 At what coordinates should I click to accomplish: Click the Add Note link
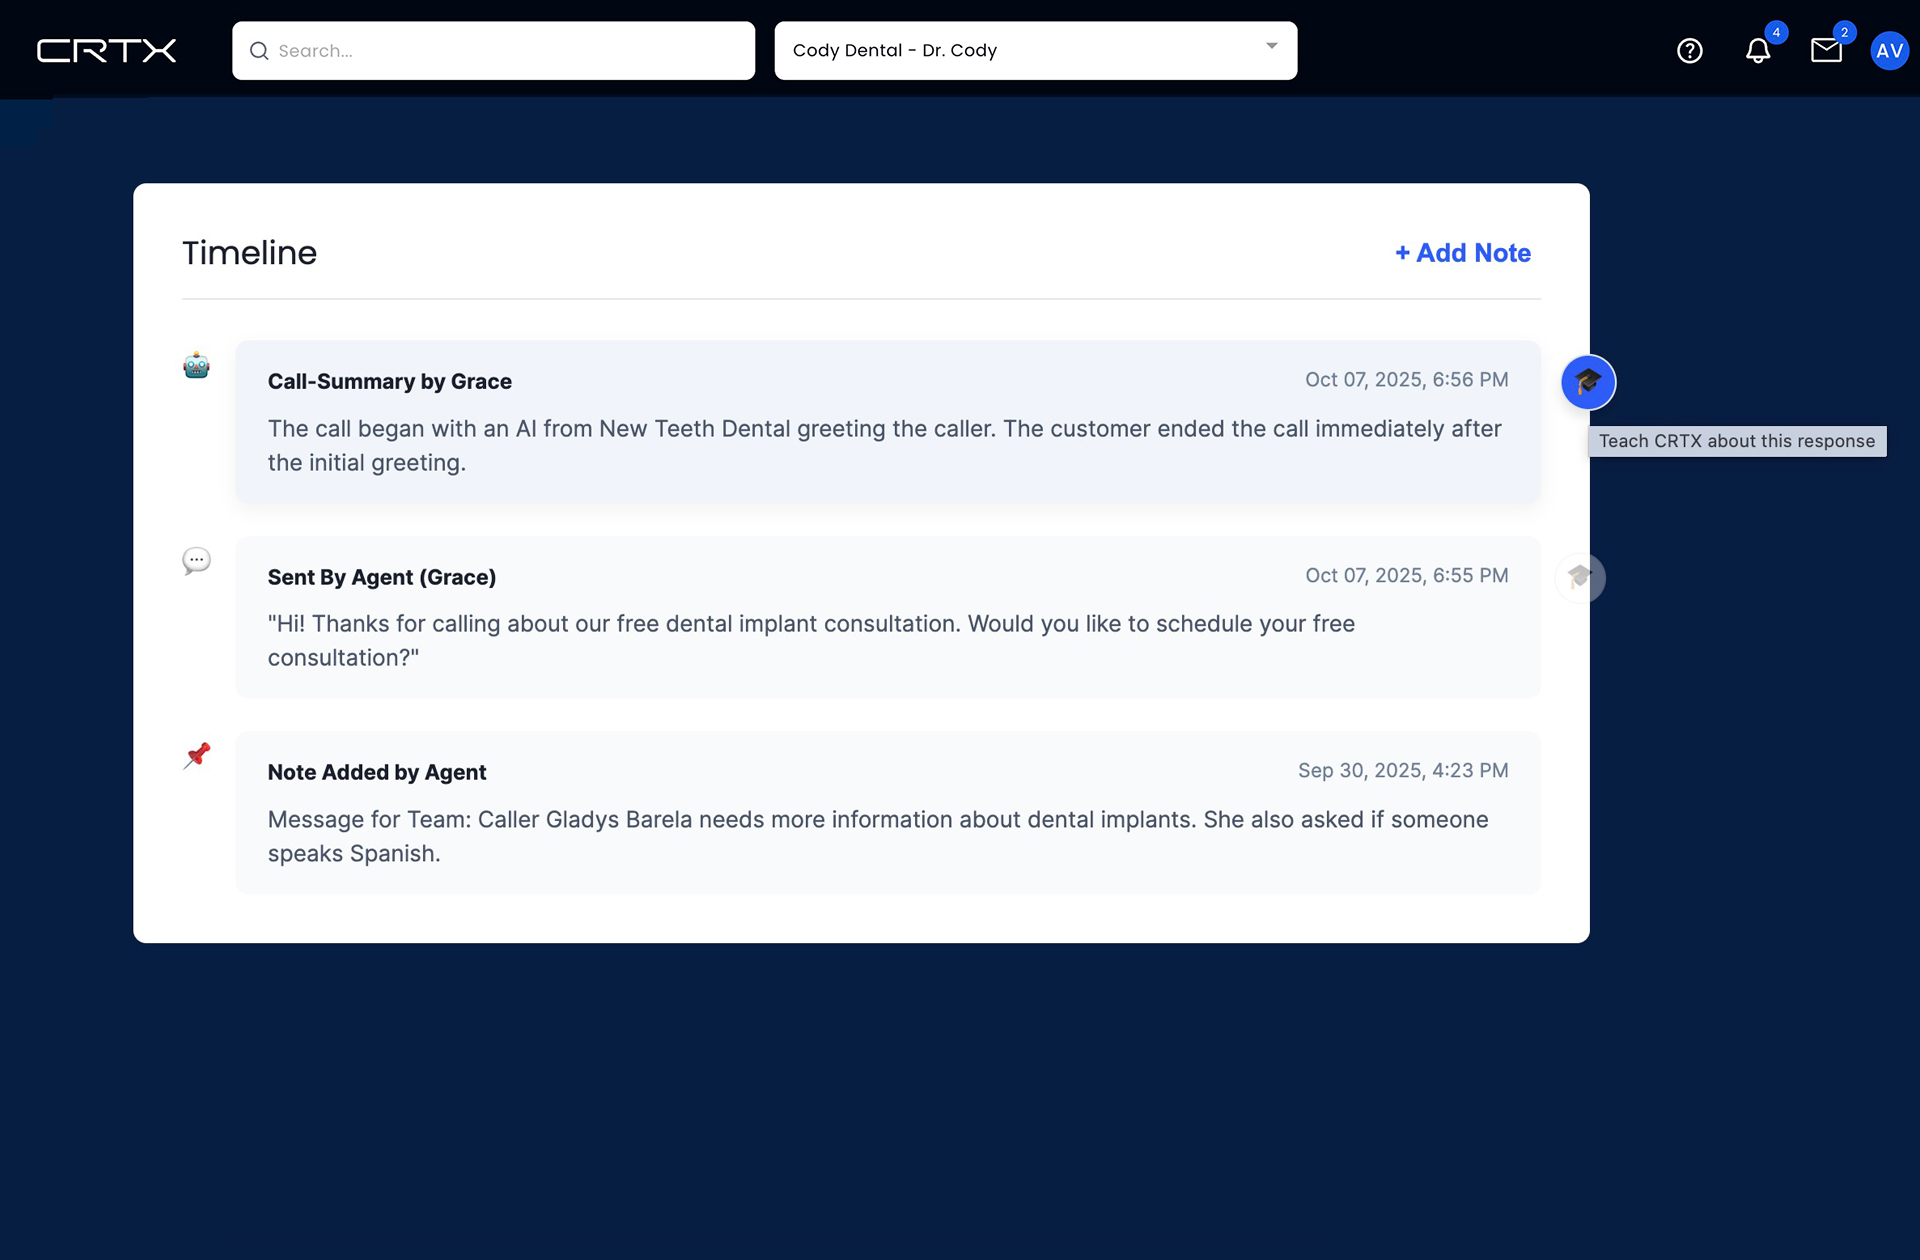(1462, 253)
